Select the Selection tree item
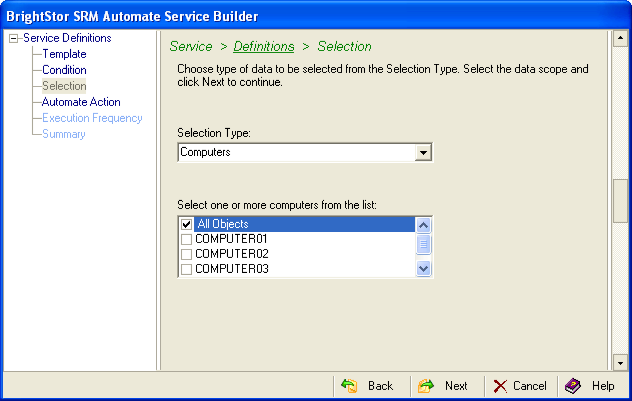The height and width of the screenshot is (401, 632). (x=64, y=86)
